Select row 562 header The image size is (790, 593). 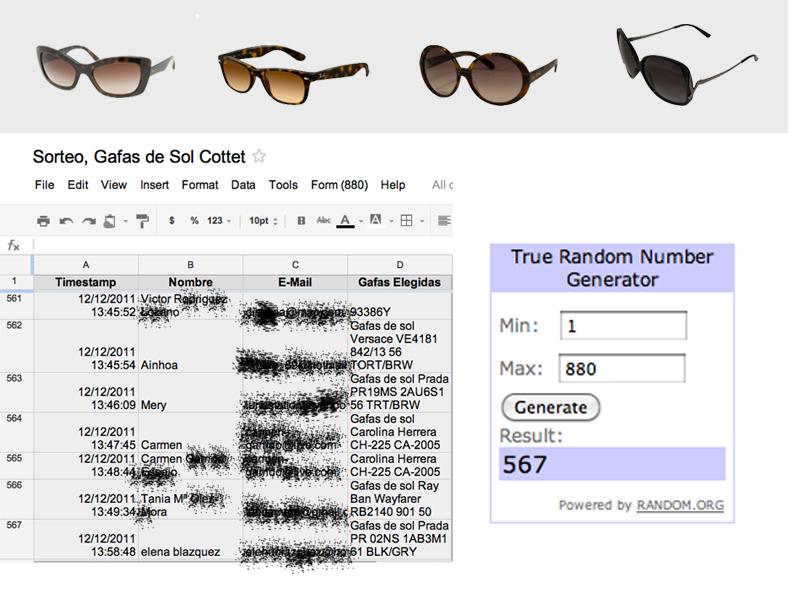(16, 346)
